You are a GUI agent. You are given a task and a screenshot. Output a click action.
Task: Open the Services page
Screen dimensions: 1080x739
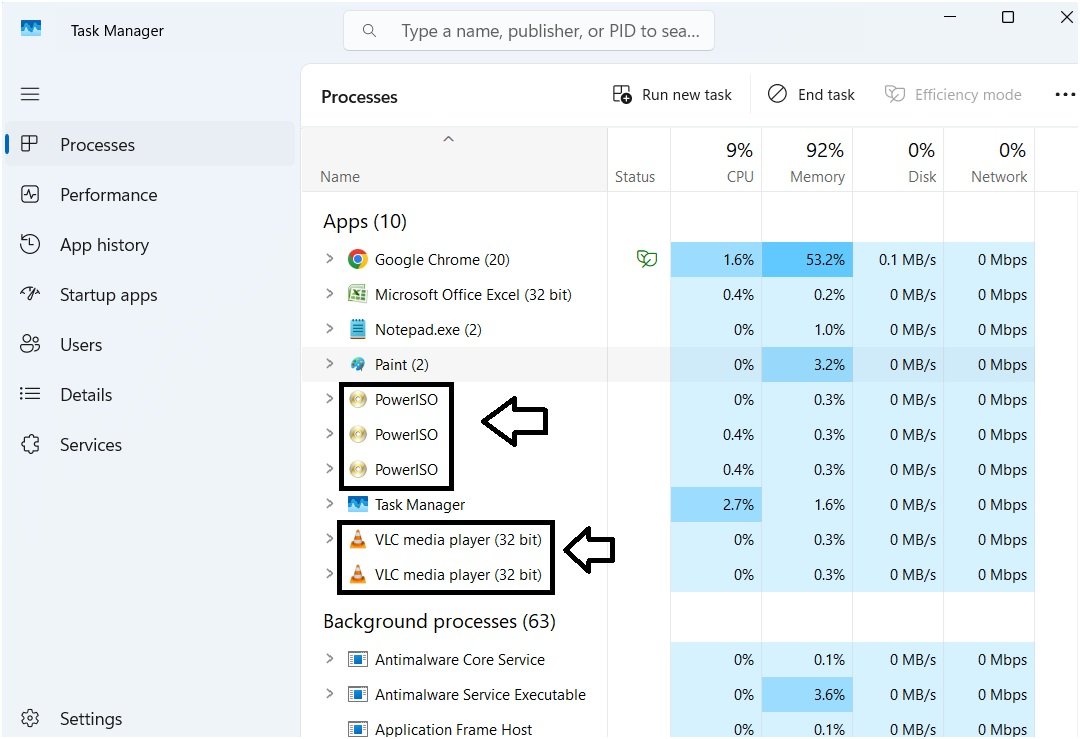tap(150, 445)
